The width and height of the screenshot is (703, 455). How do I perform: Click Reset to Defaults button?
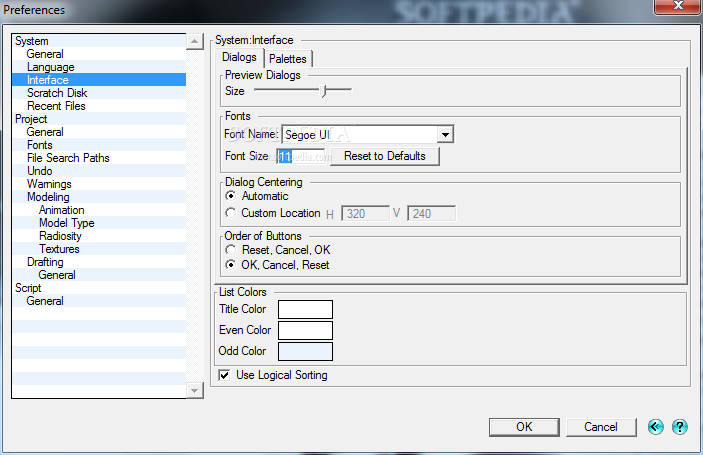pyautogui.click(x=385, y=156)
